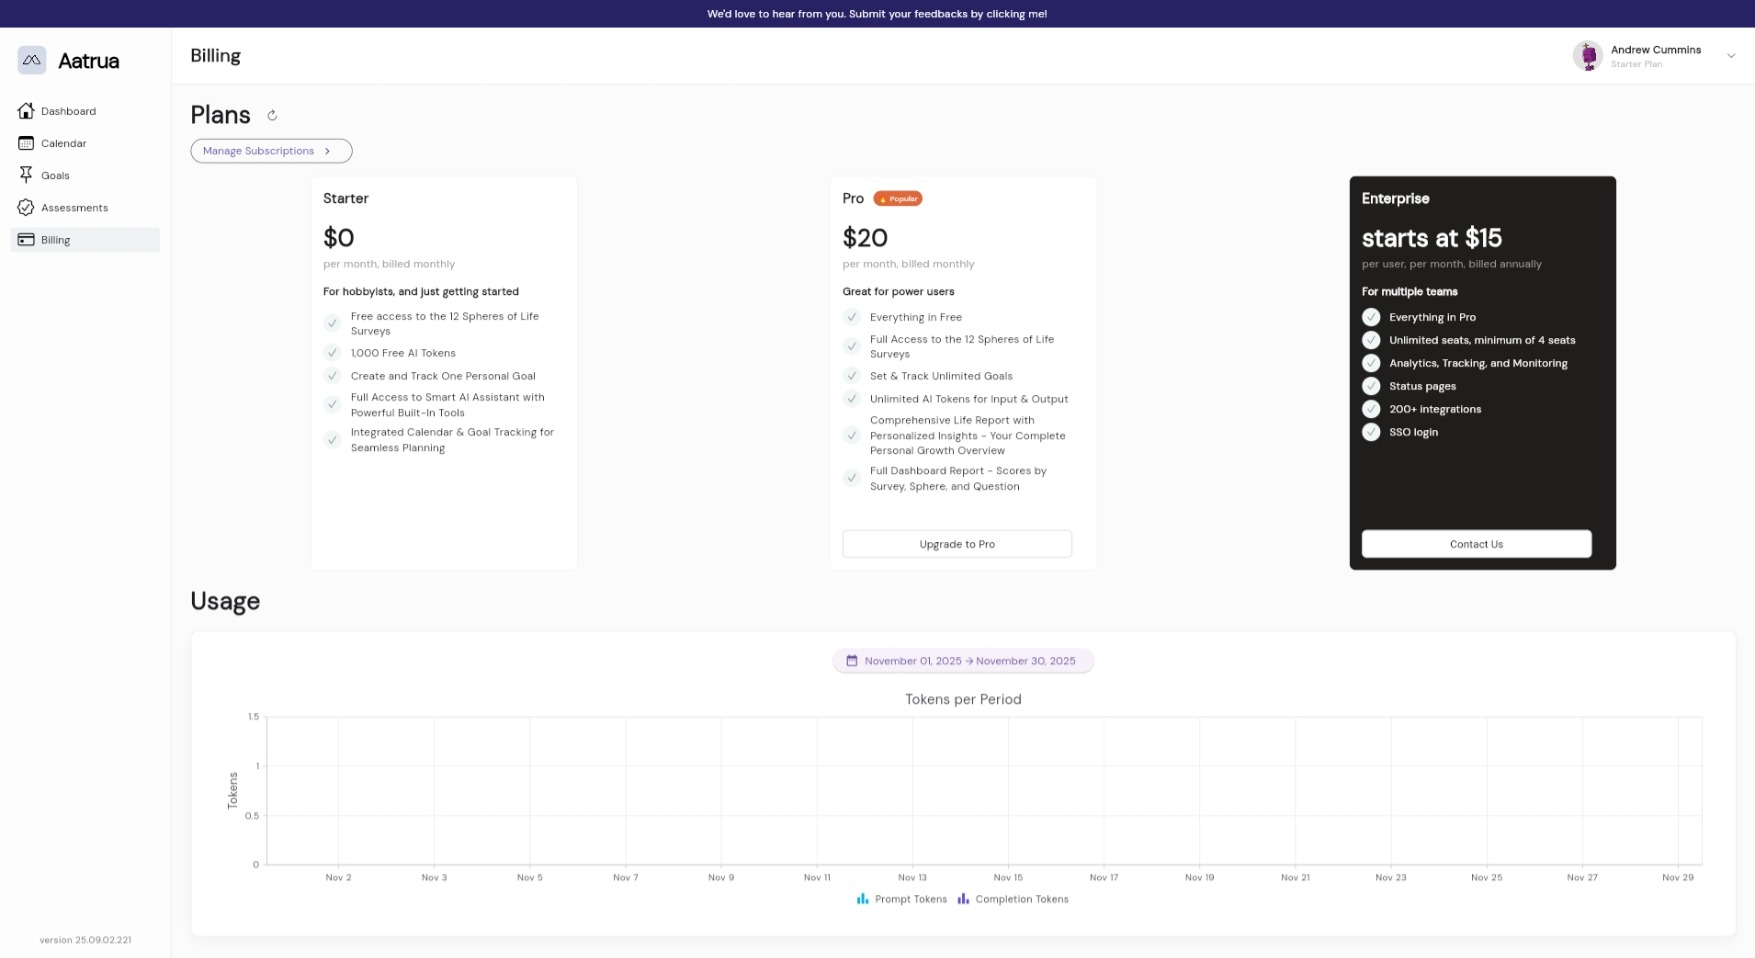Click the Upgrade to Pro button
The image size is (1755, 958).
coord(956,544)
